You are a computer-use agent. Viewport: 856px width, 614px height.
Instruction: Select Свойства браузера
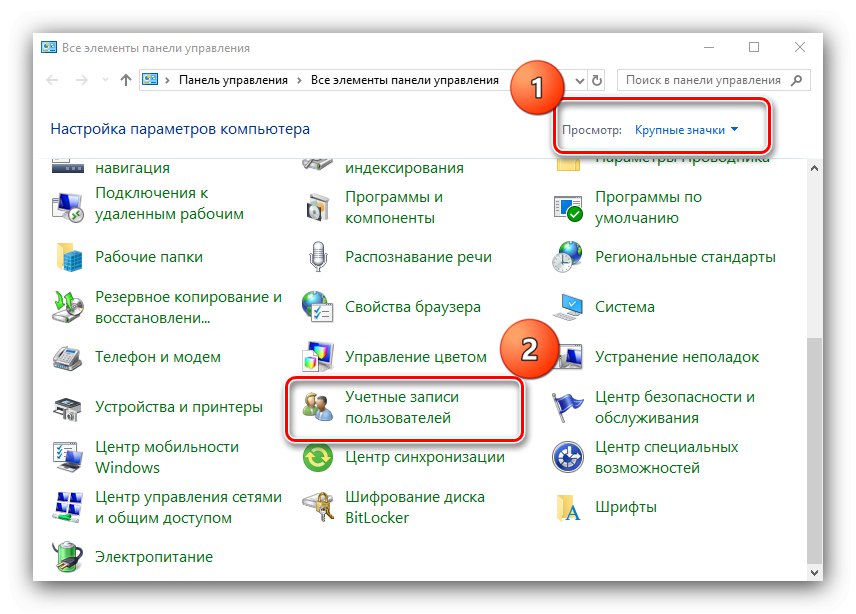coord(414,307)
